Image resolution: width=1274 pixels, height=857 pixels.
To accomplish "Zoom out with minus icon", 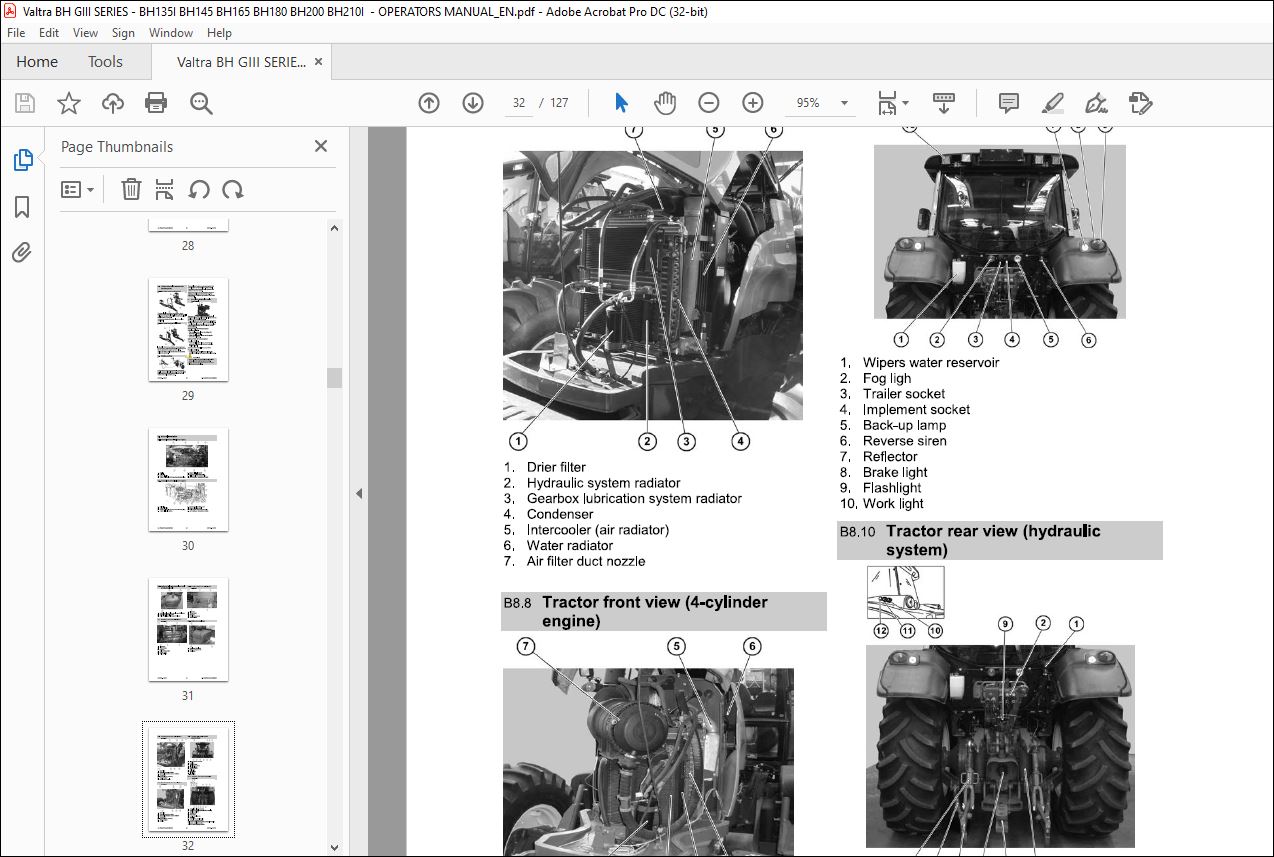I will coord(709,103).
